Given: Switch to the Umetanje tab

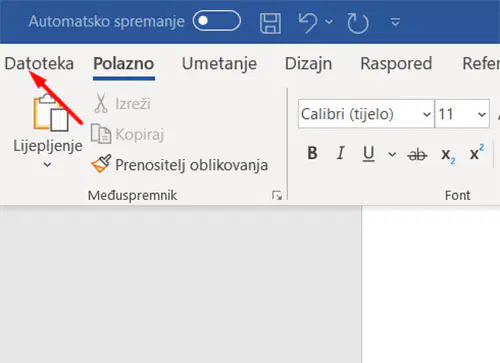Looking at the screenshot, I should tap(219, 64).
